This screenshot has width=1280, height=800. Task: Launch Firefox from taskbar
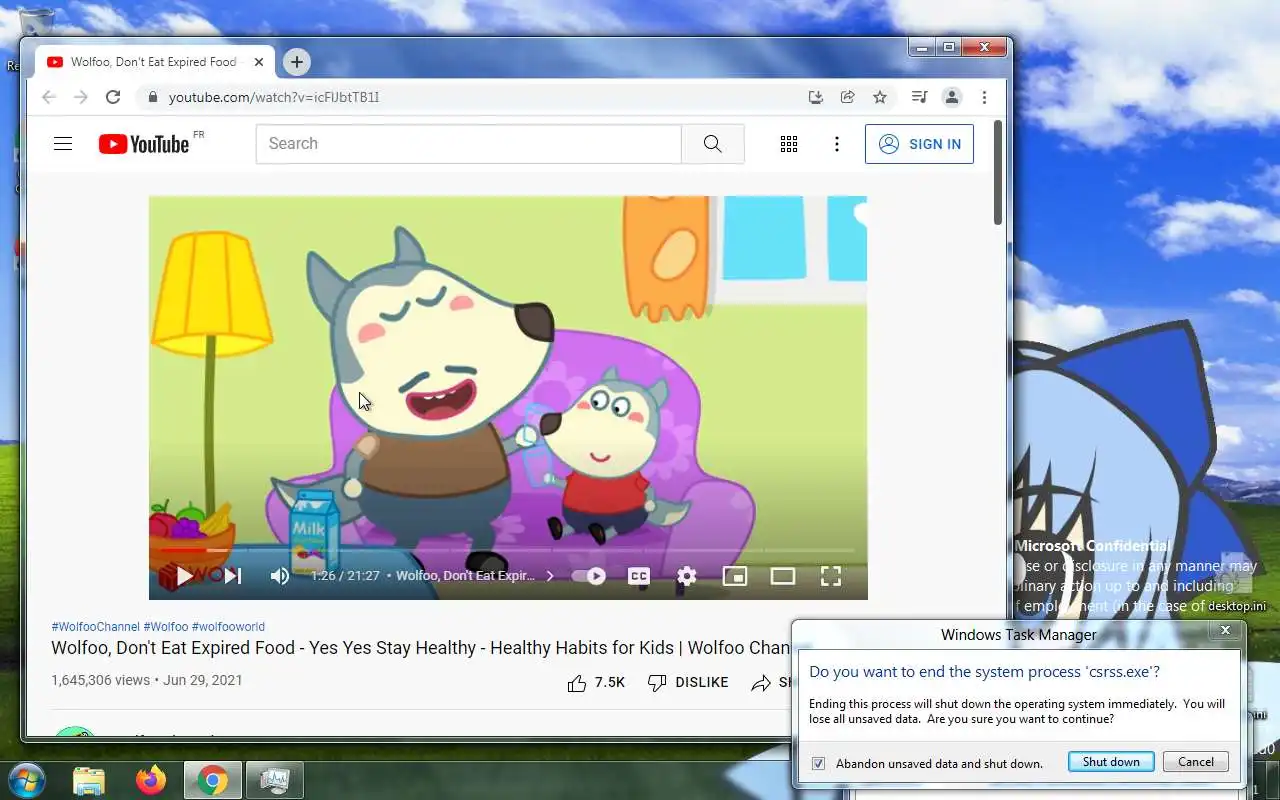pos(152,780)
